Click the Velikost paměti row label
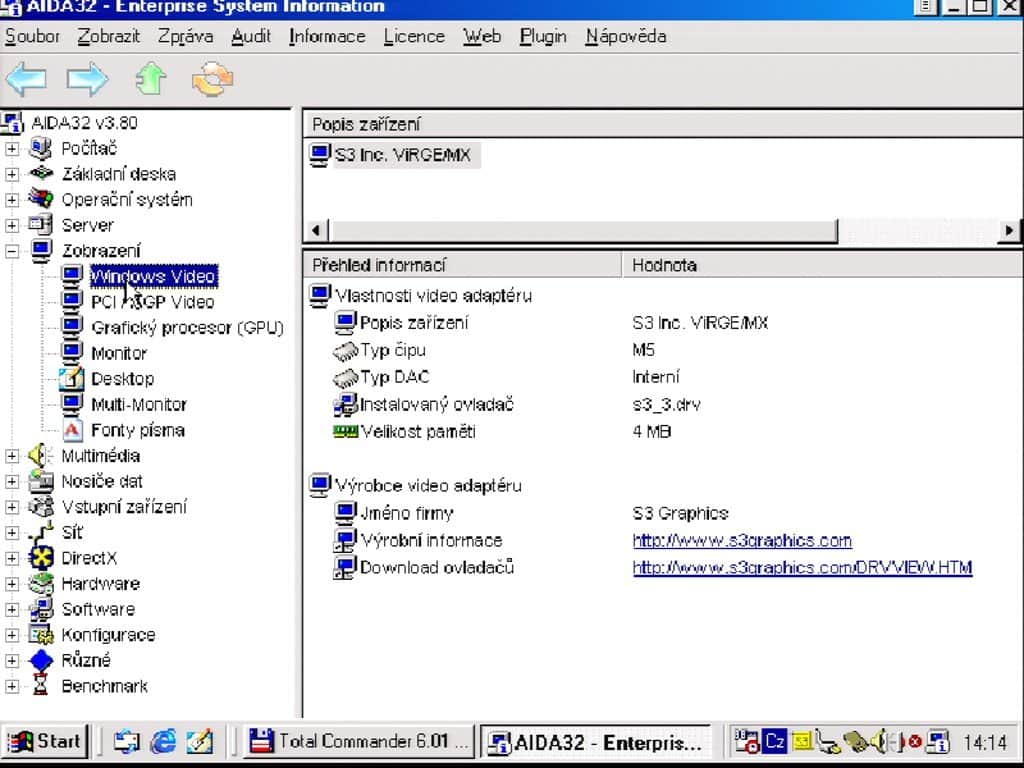1024x768 pixels. (x=418, y=432)
